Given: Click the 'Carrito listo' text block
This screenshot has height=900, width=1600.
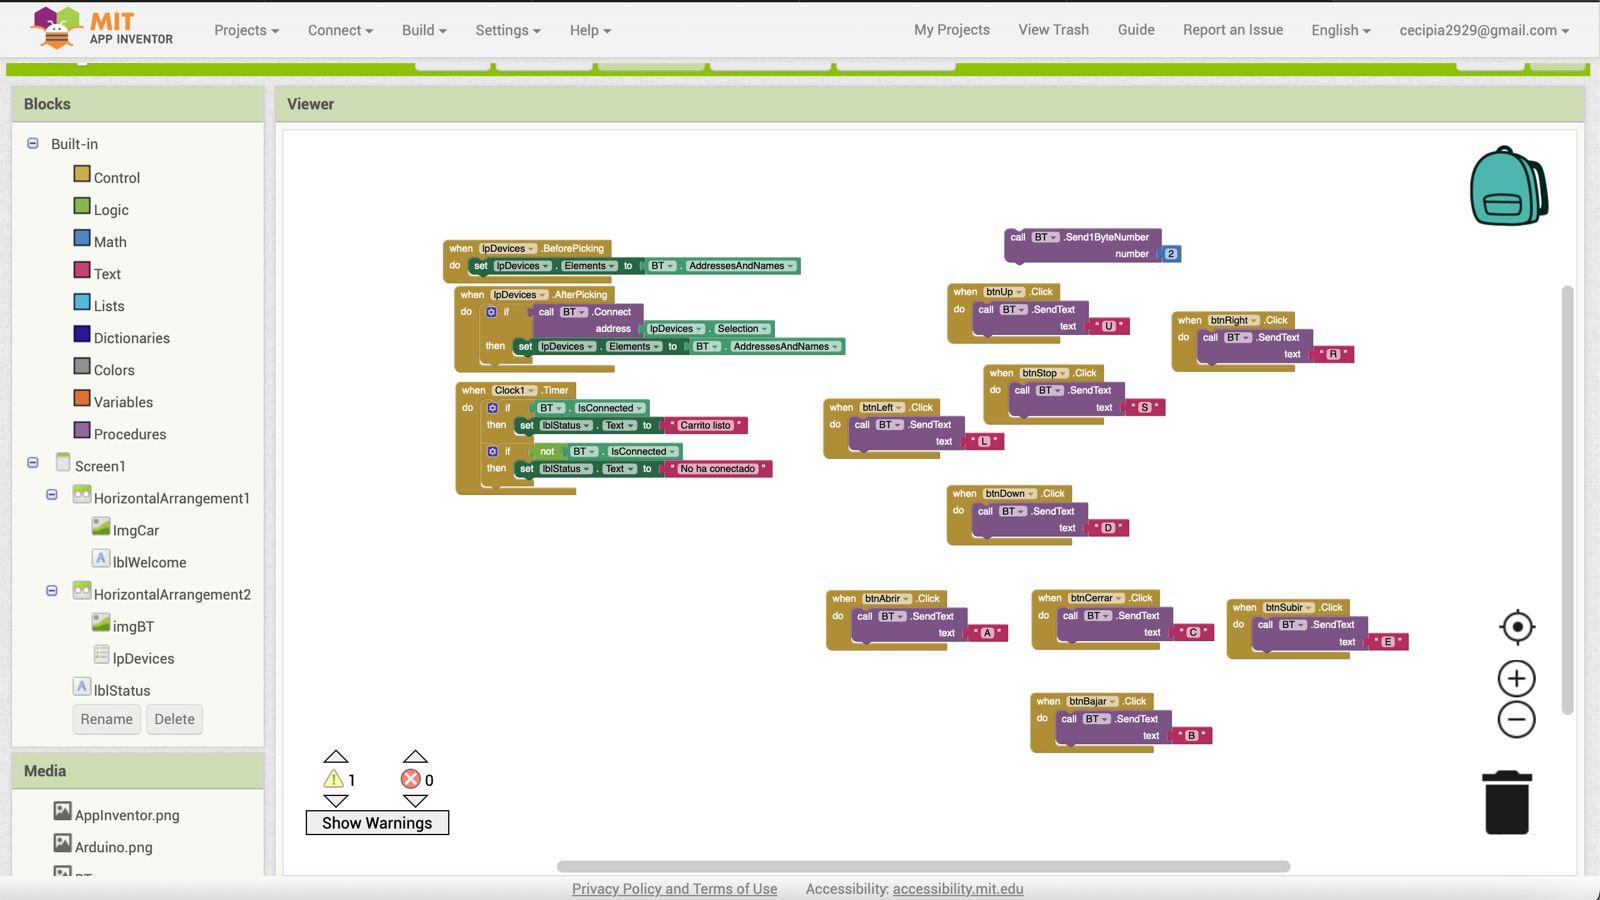Looking at the screenshot, I should 706,425.
